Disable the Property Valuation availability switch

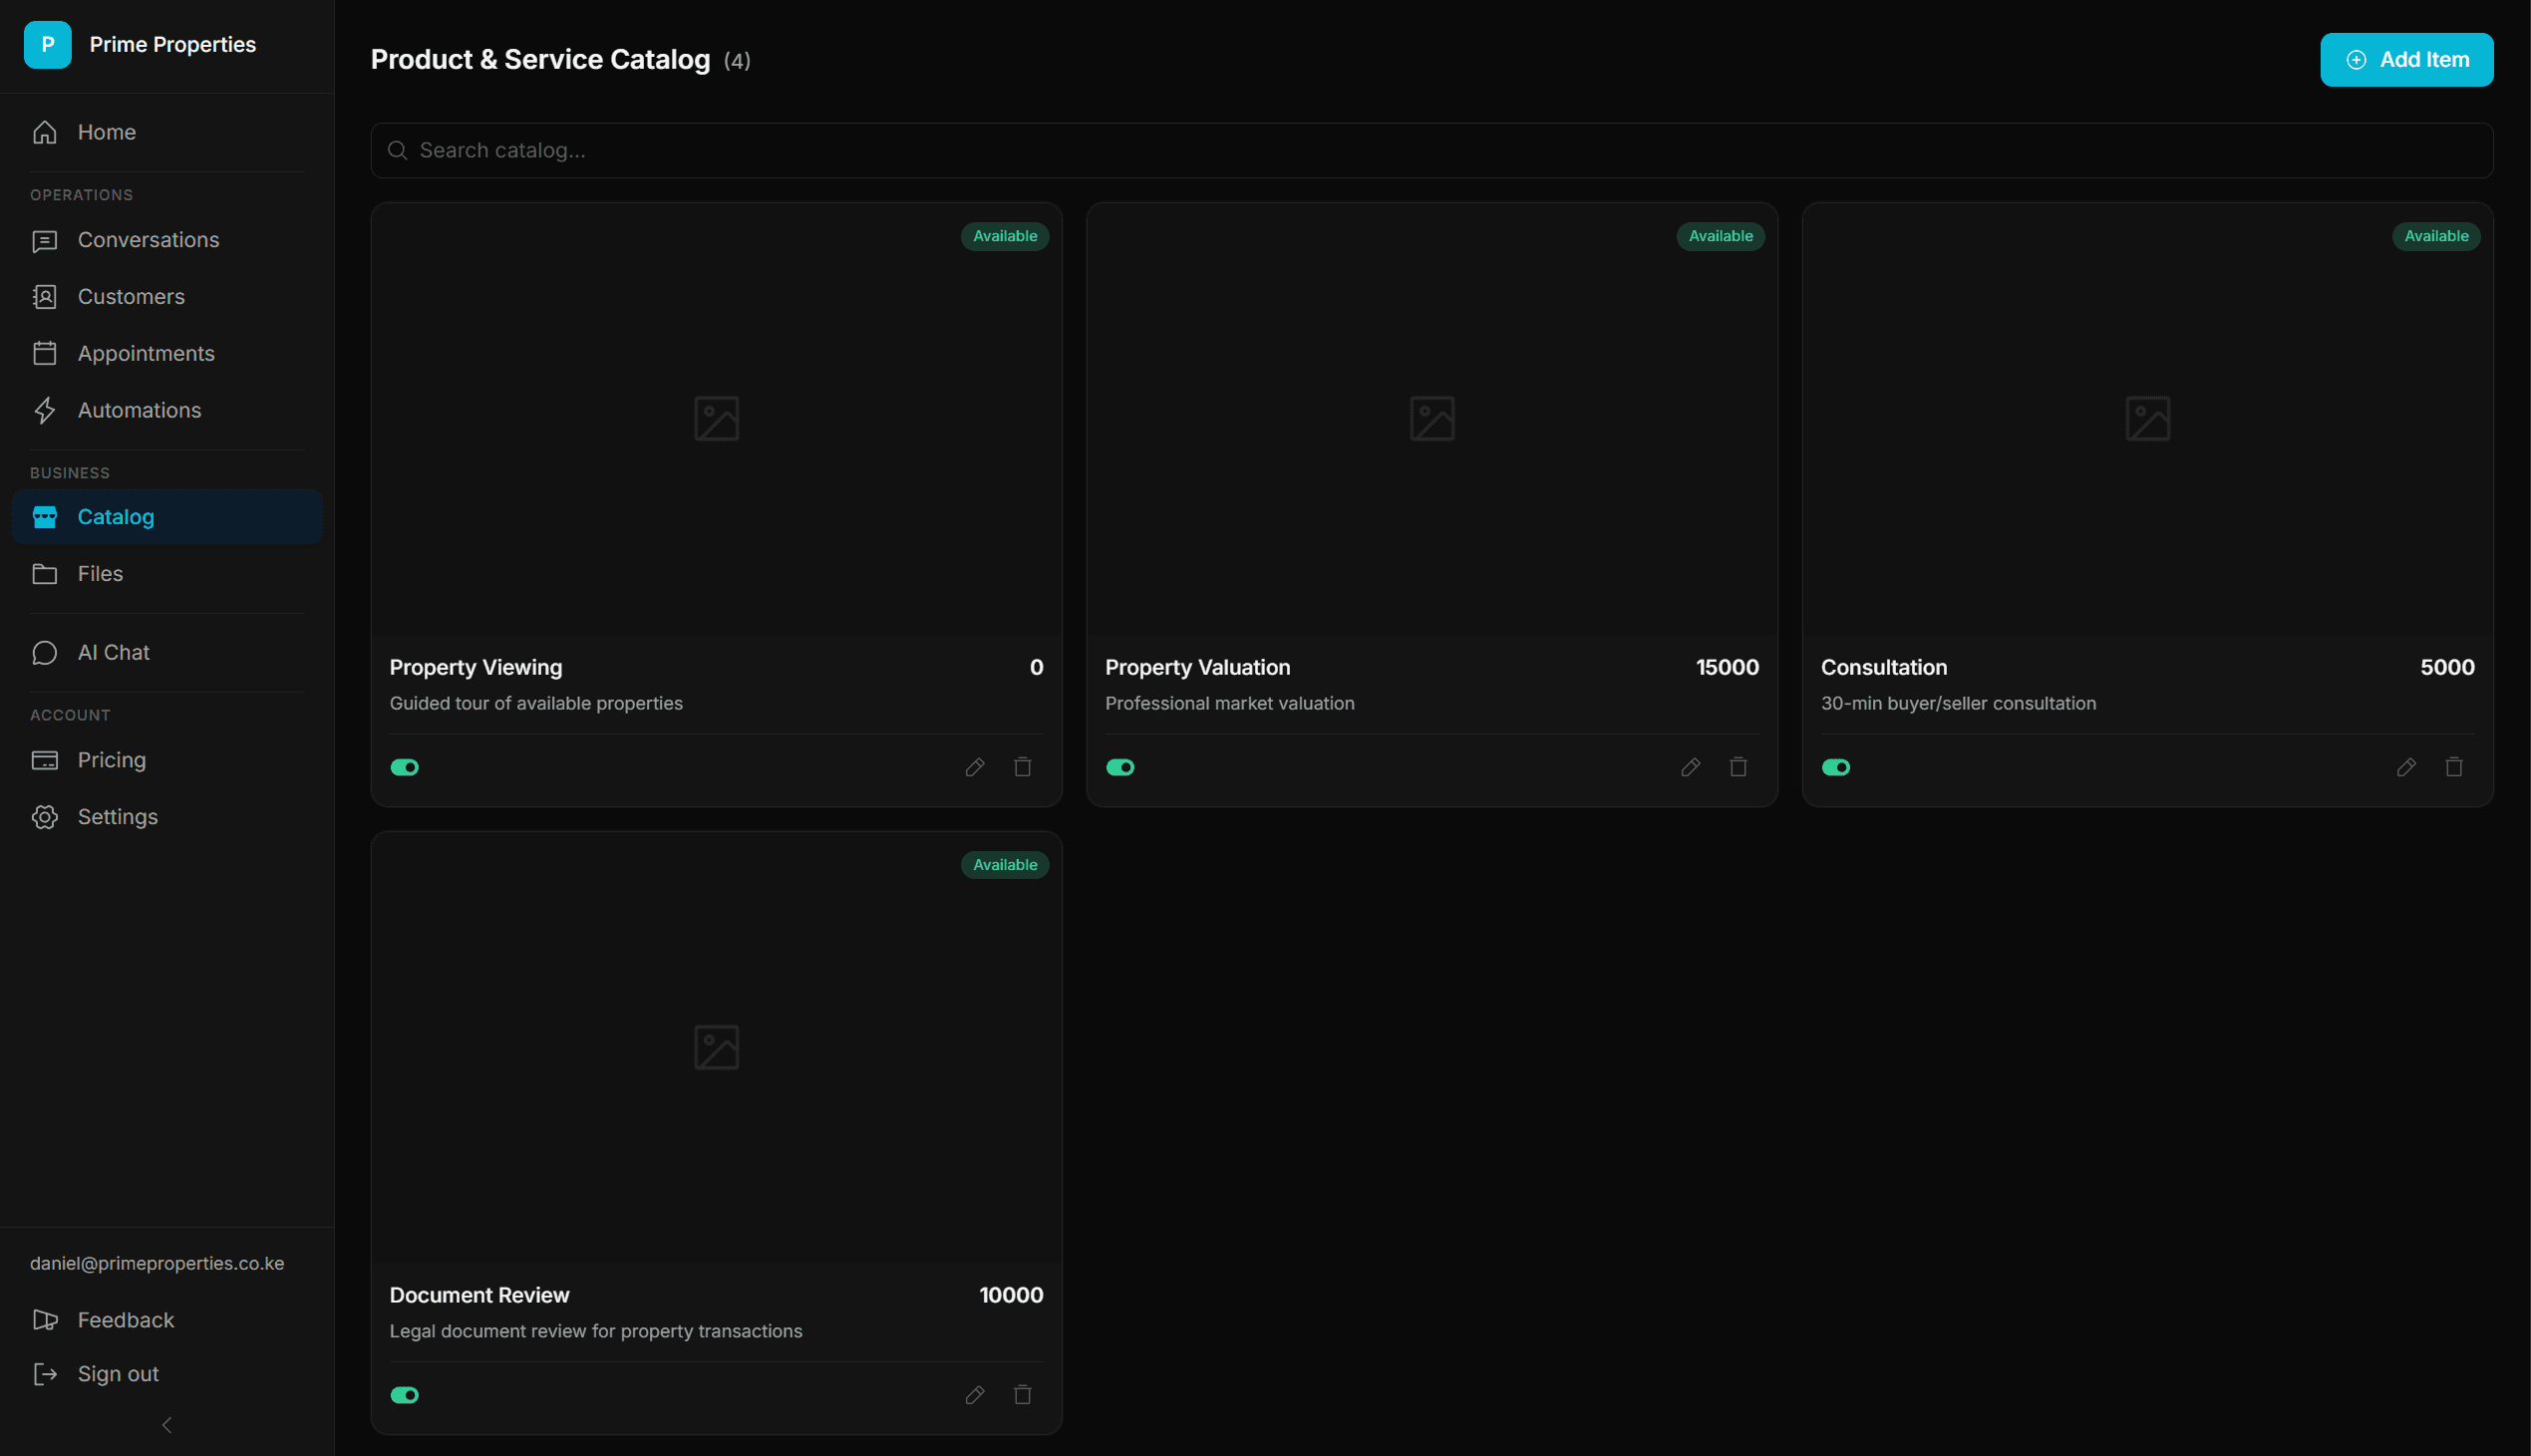[x=1120, y=767]
